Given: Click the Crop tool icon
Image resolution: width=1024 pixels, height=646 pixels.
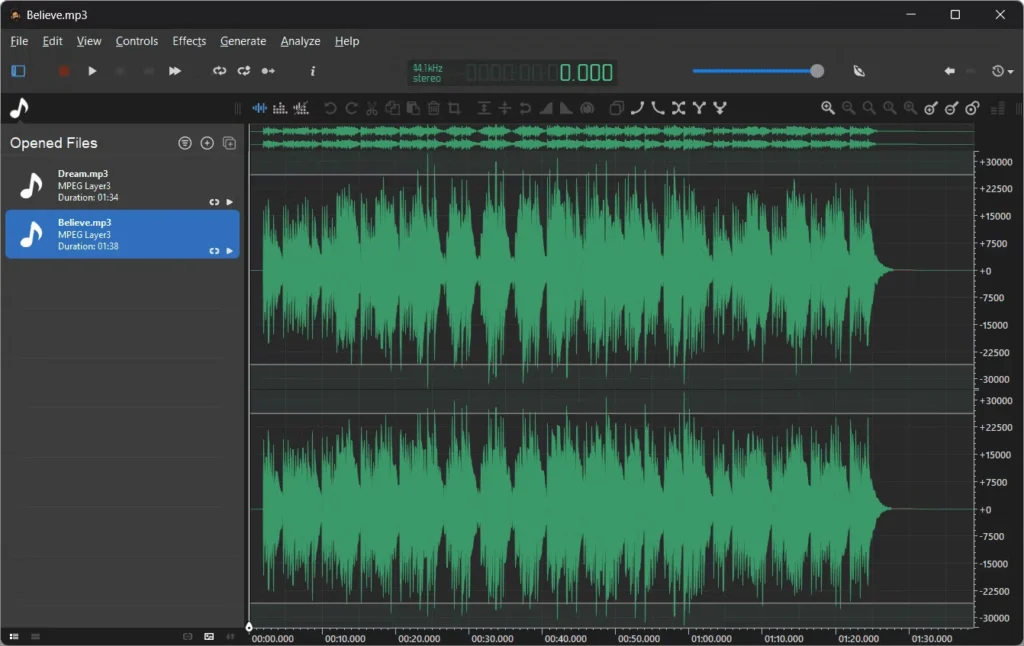Looking at the screenshot, I should click(x=454, y=108).
